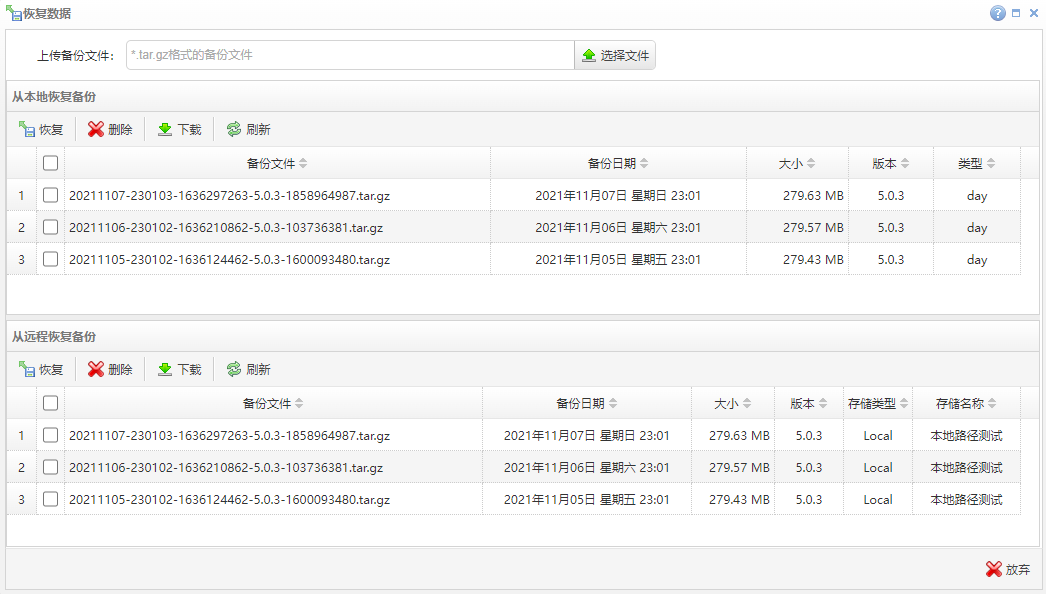Click the help question mark icon

(x=997, y=14)
